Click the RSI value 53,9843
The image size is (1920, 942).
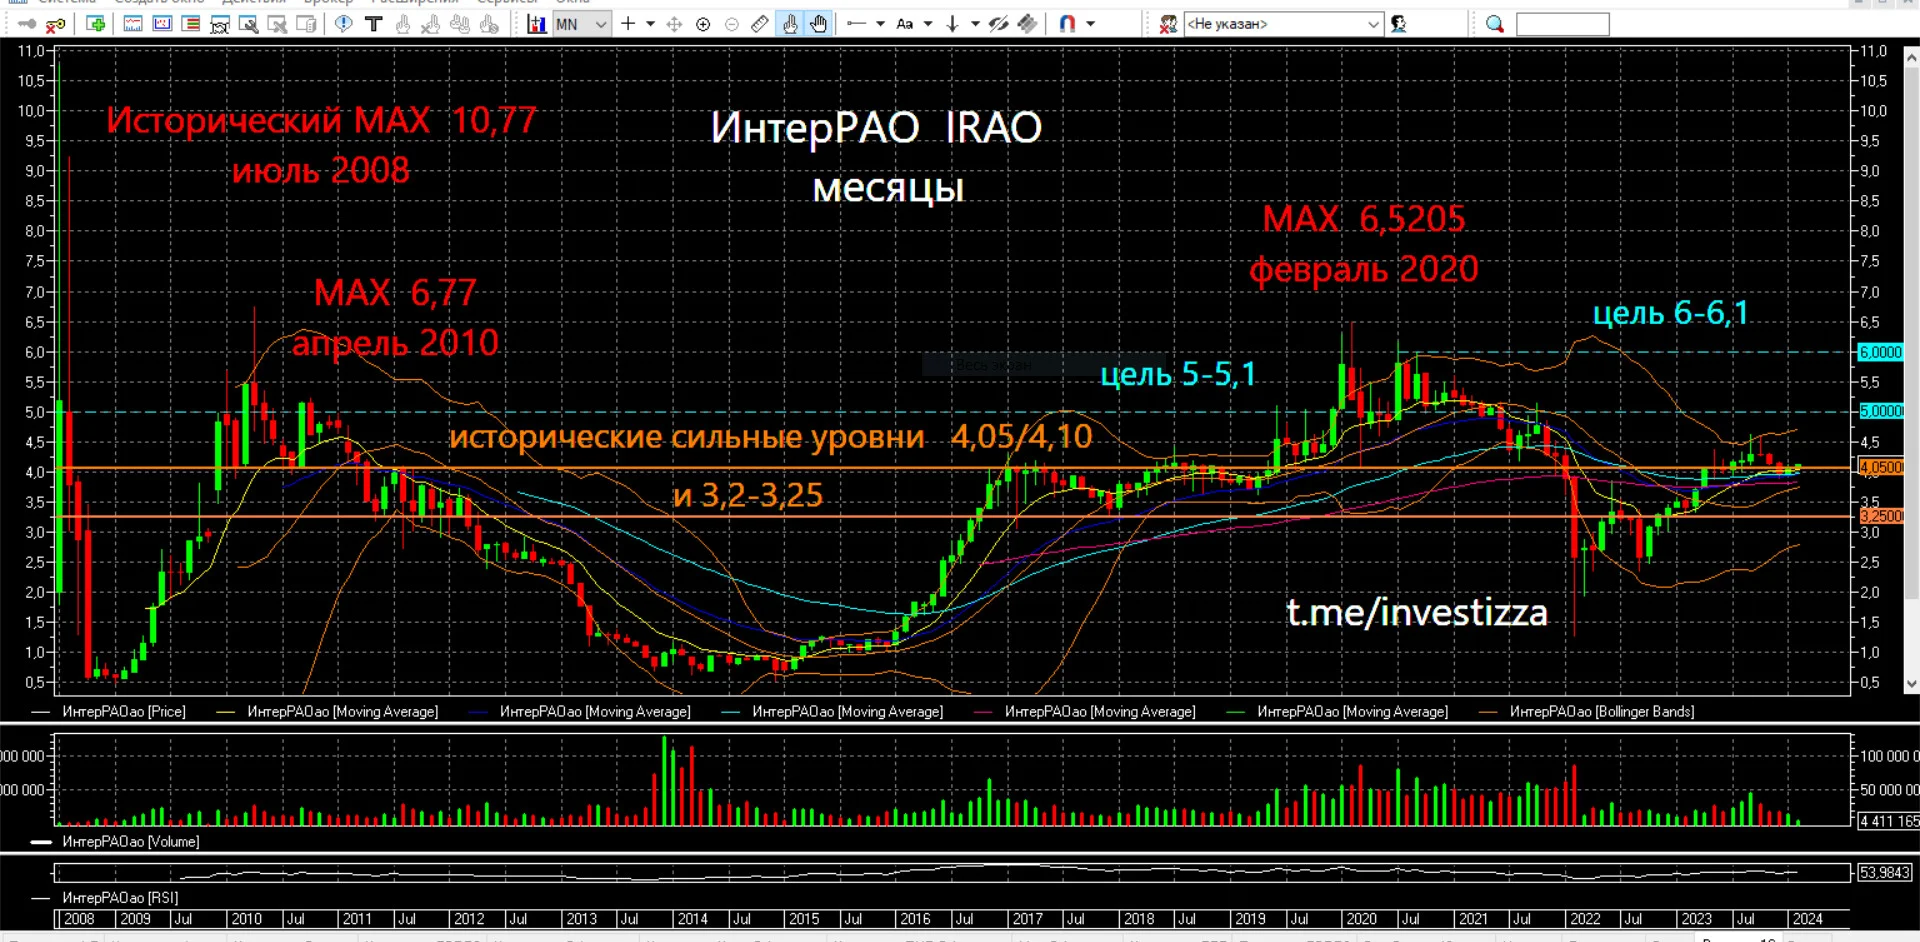[1884, 873]
